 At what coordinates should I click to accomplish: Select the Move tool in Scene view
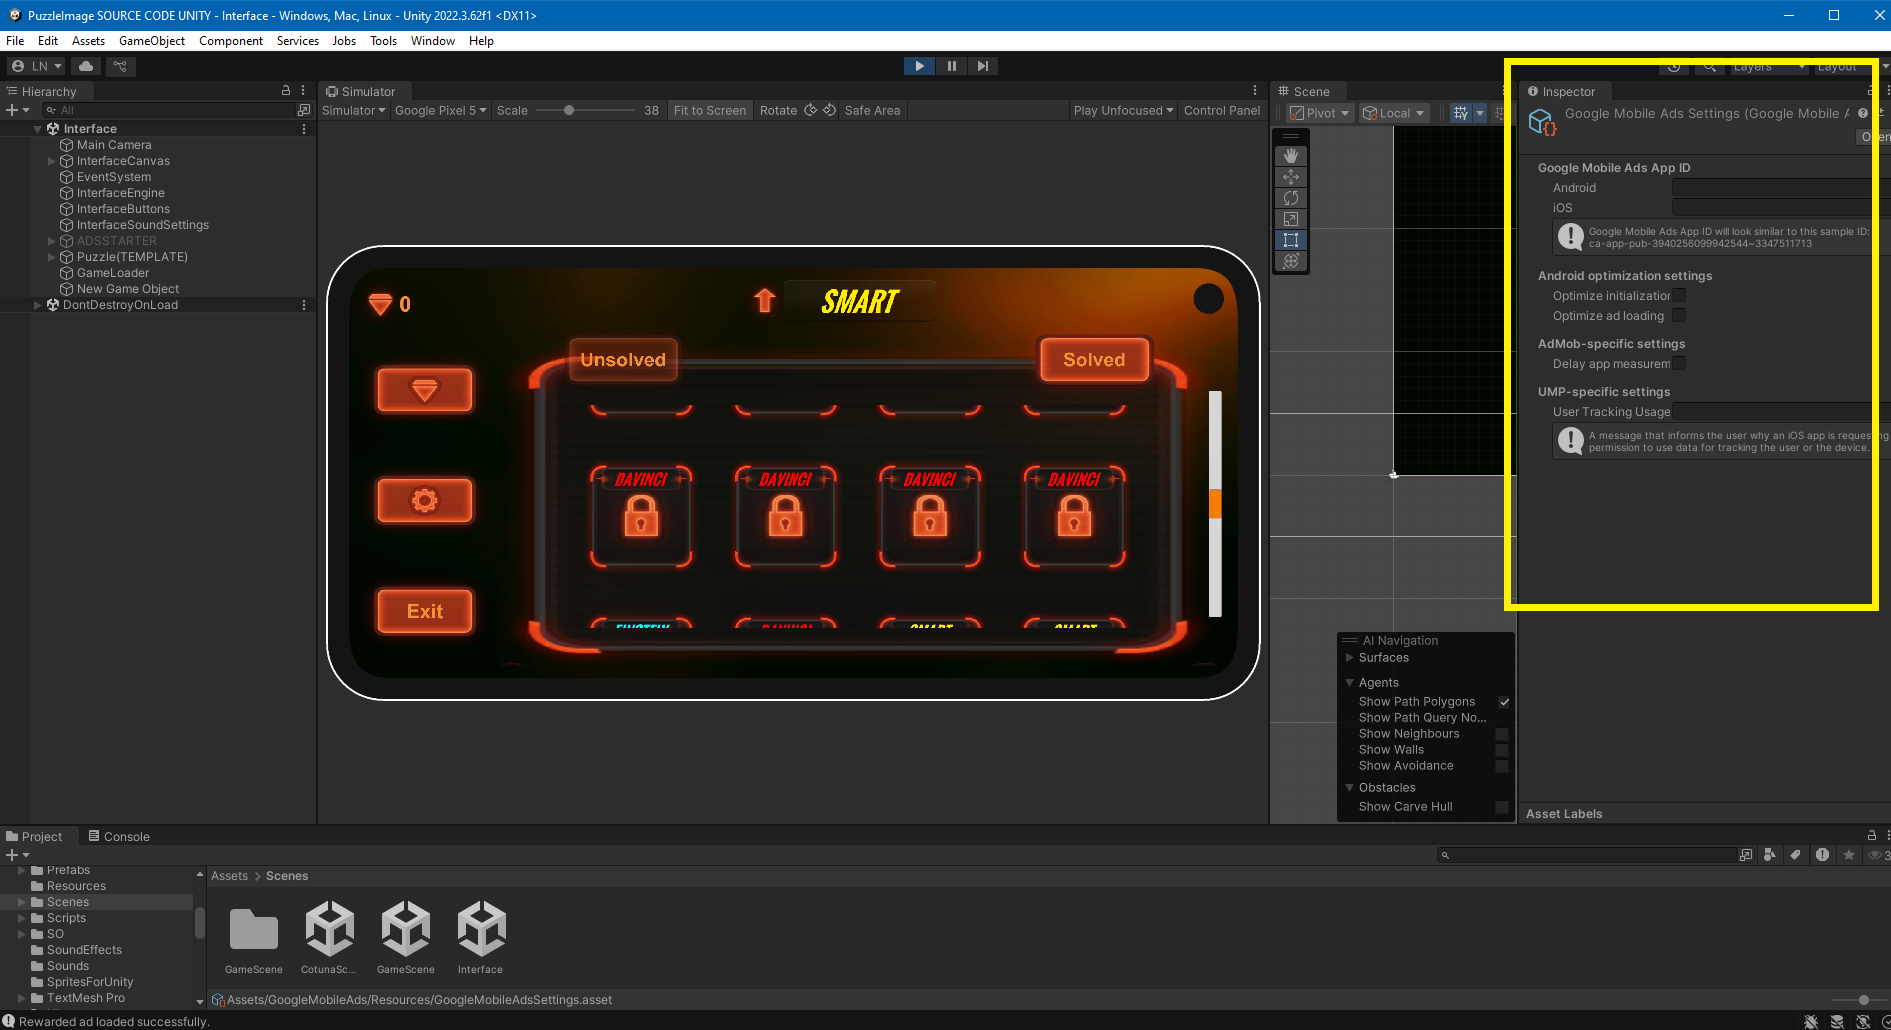pos(1291,177)
